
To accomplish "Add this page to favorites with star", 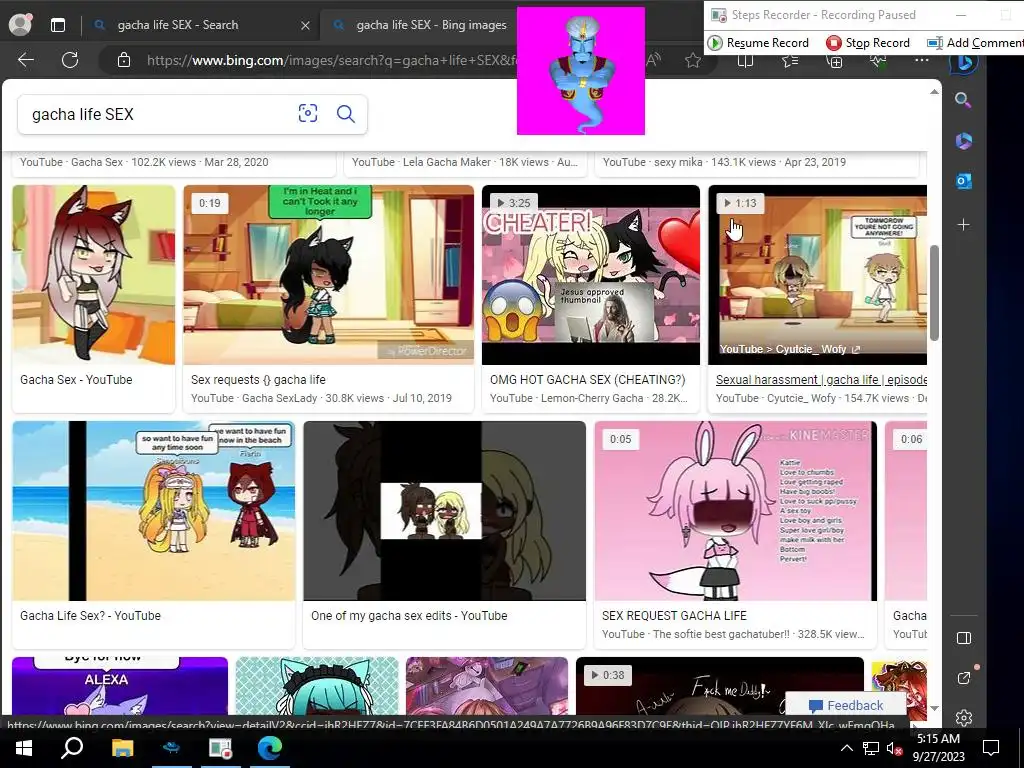I will point(693,61).
